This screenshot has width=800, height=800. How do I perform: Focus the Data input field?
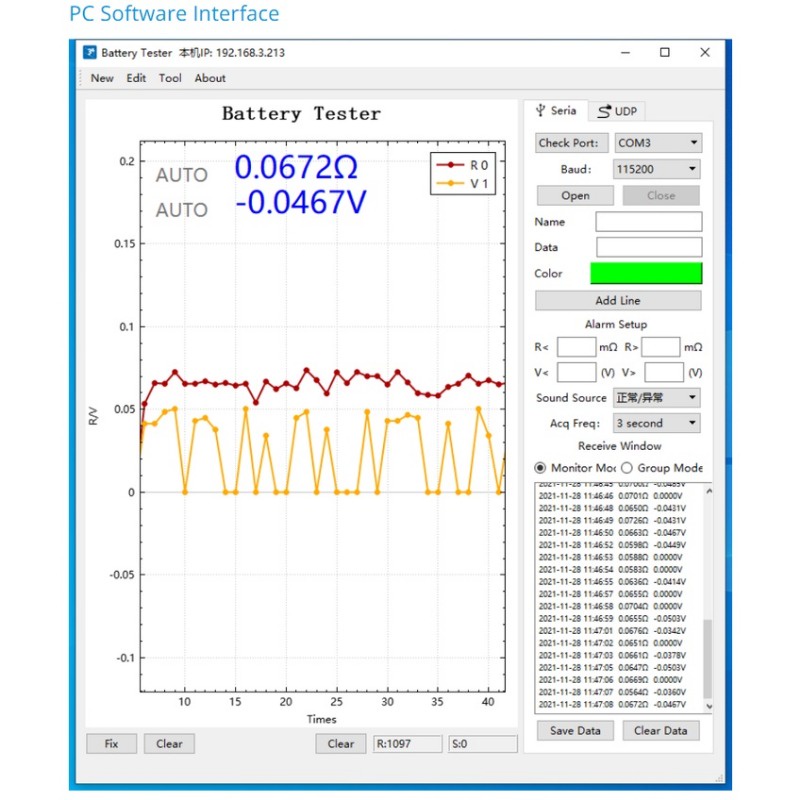(649, 247)
